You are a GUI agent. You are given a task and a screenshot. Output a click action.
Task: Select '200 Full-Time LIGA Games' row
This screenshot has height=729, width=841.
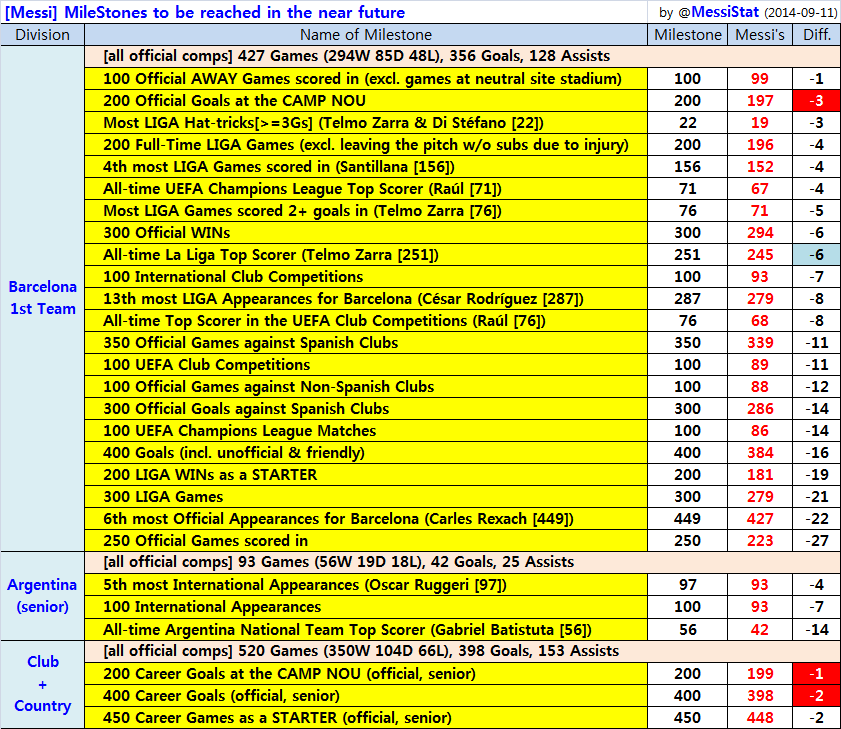click(x=366, y=145)
